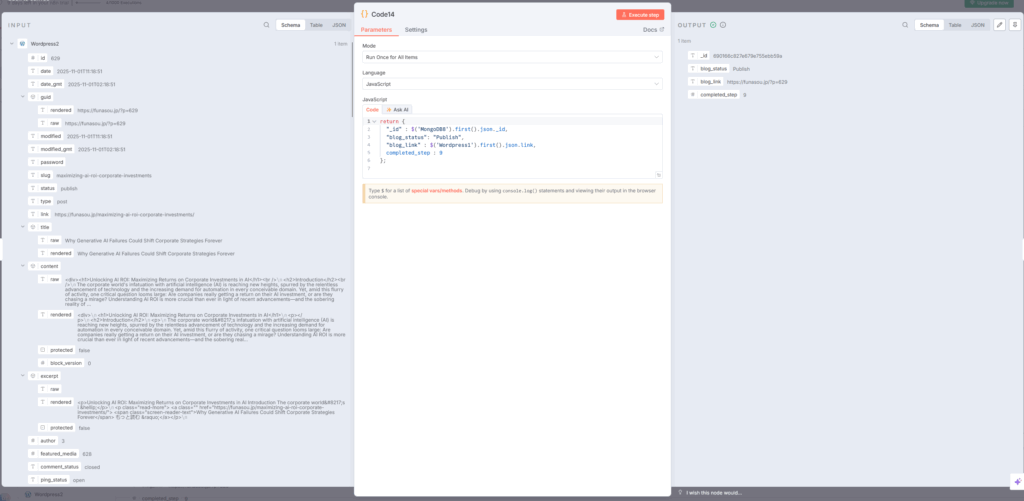Click the pin data icon in OUTPUT panel
The height and width of the screenshot is (501, 1024).
click(x=1014, y=24)
